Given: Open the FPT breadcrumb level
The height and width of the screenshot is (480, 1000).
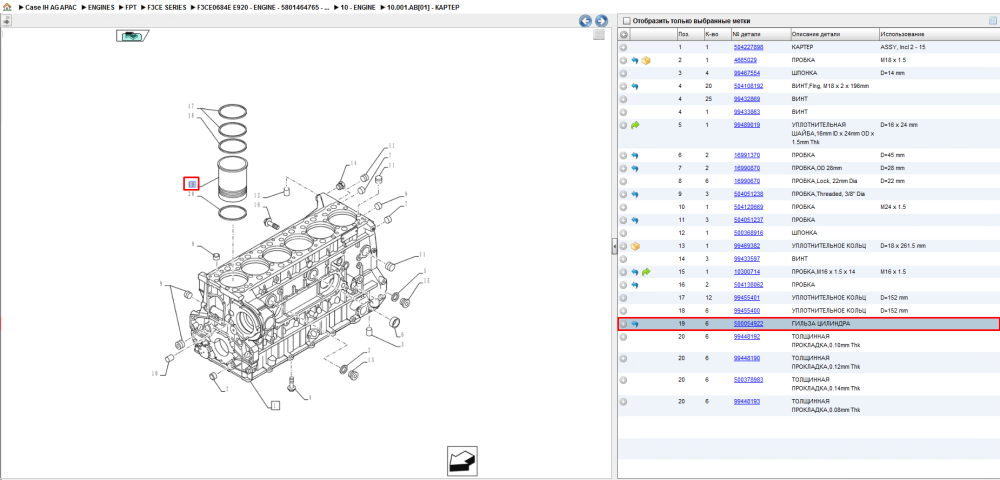Looking at the screenshot, I should coord(131,7).
